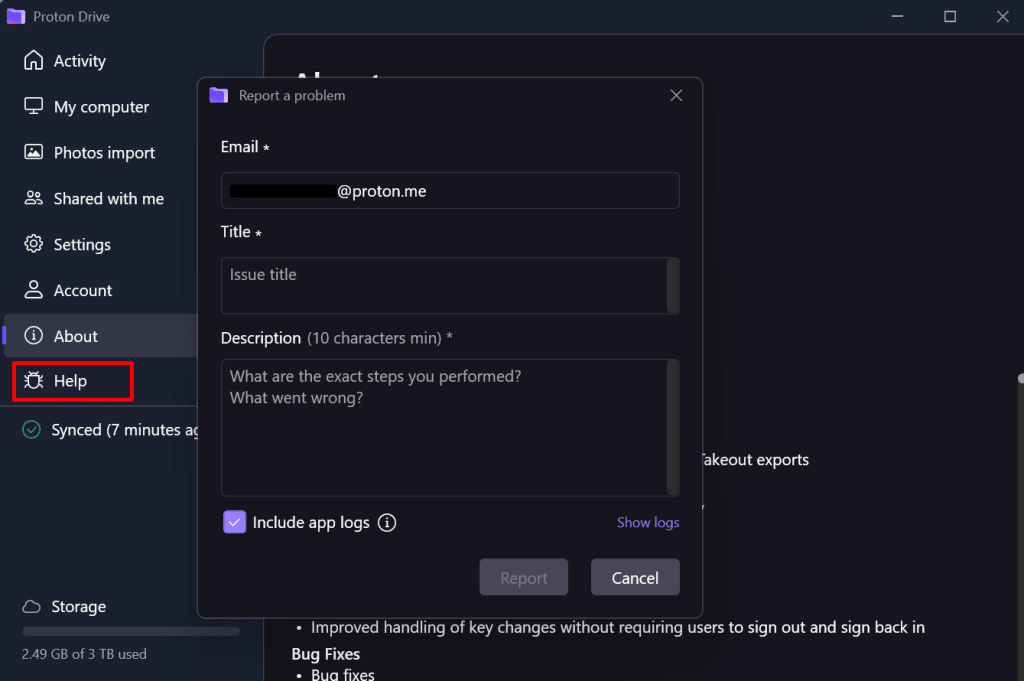Click the Report button
Image resolution: width=1024 pixels, height=681 pixels.
click(524, 577)
